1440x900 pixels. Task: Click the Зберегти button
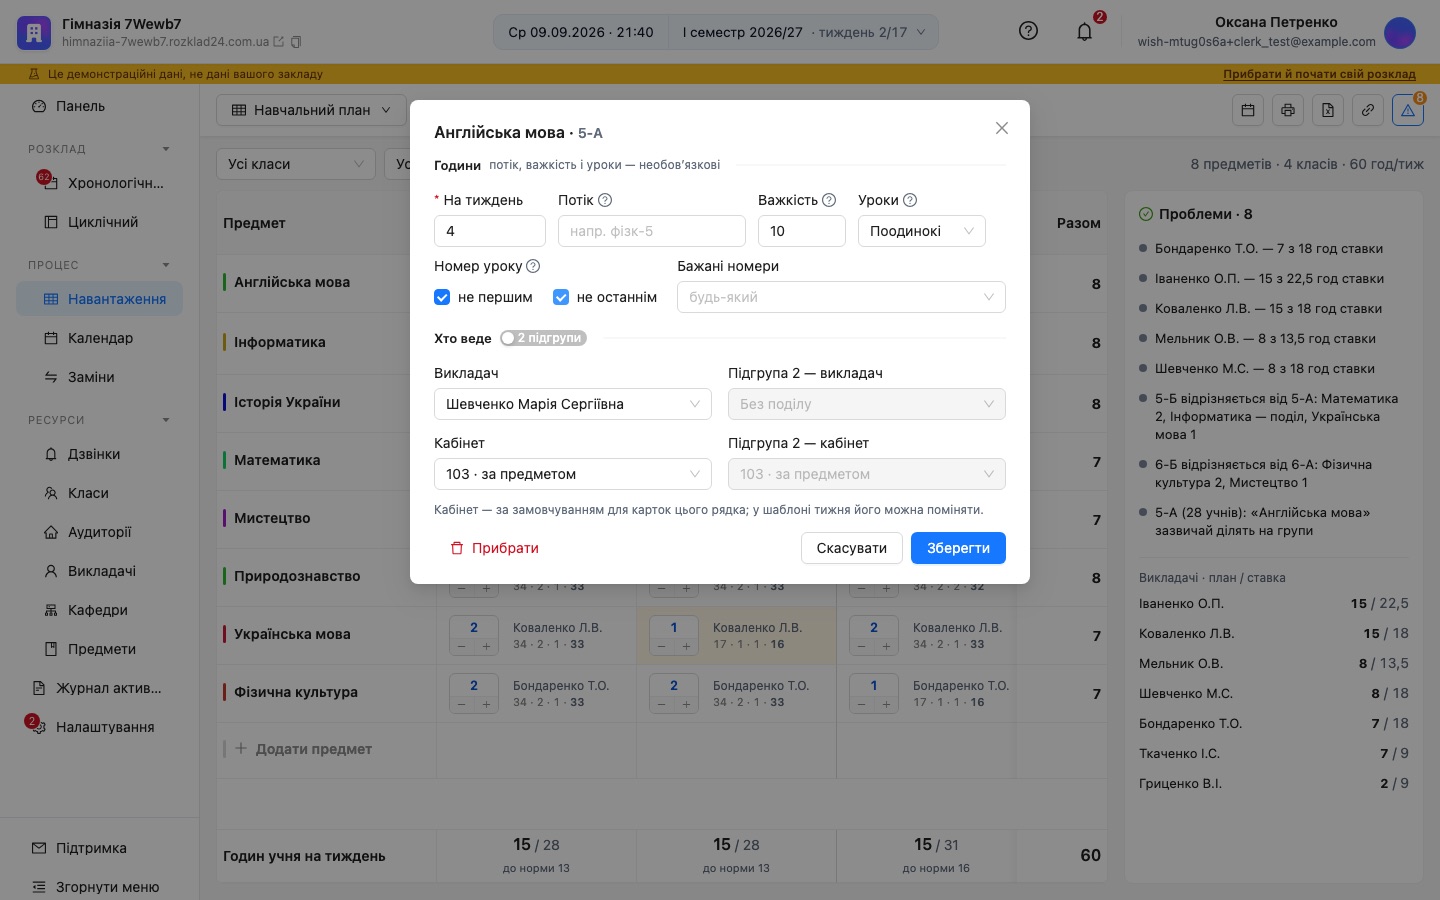tap(958, 548)
